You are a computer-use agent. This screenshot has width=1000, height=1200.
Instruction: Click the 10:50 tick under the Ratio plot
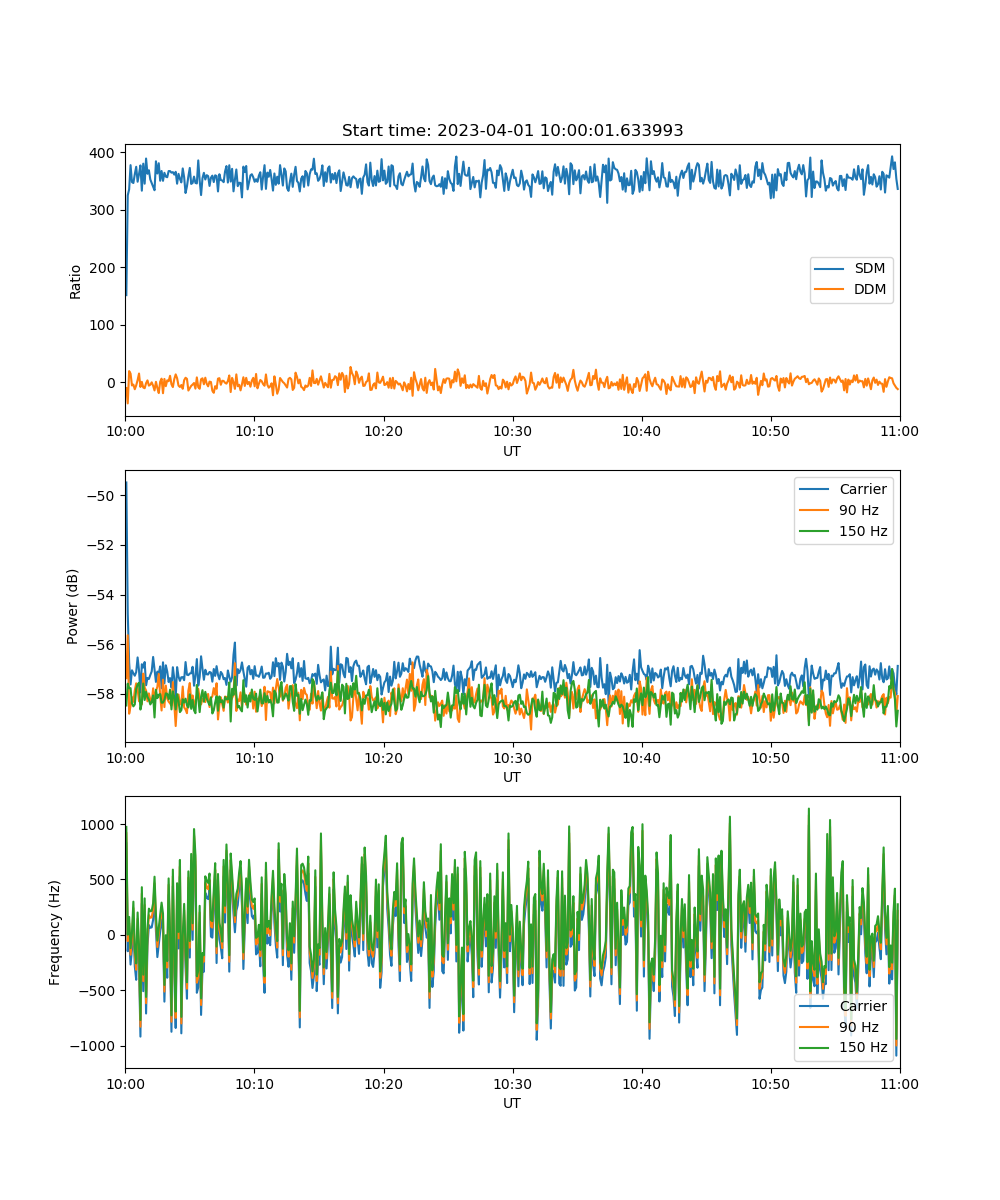point(771,431)
